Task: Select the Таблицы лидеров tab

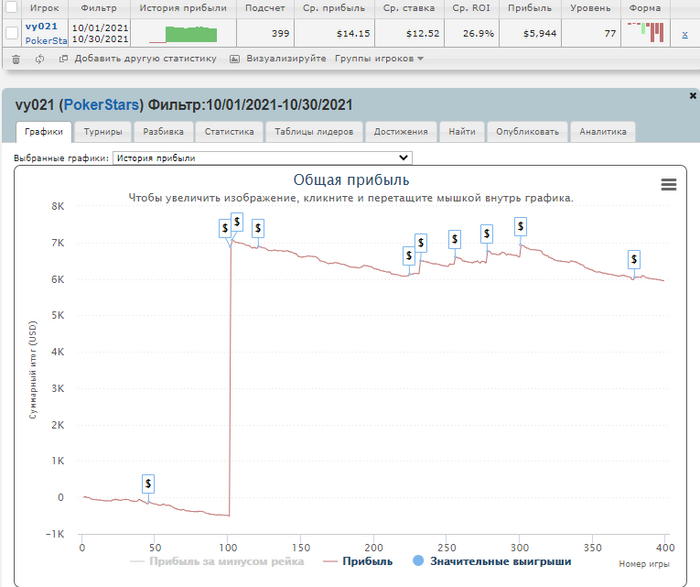Action: 314,132
